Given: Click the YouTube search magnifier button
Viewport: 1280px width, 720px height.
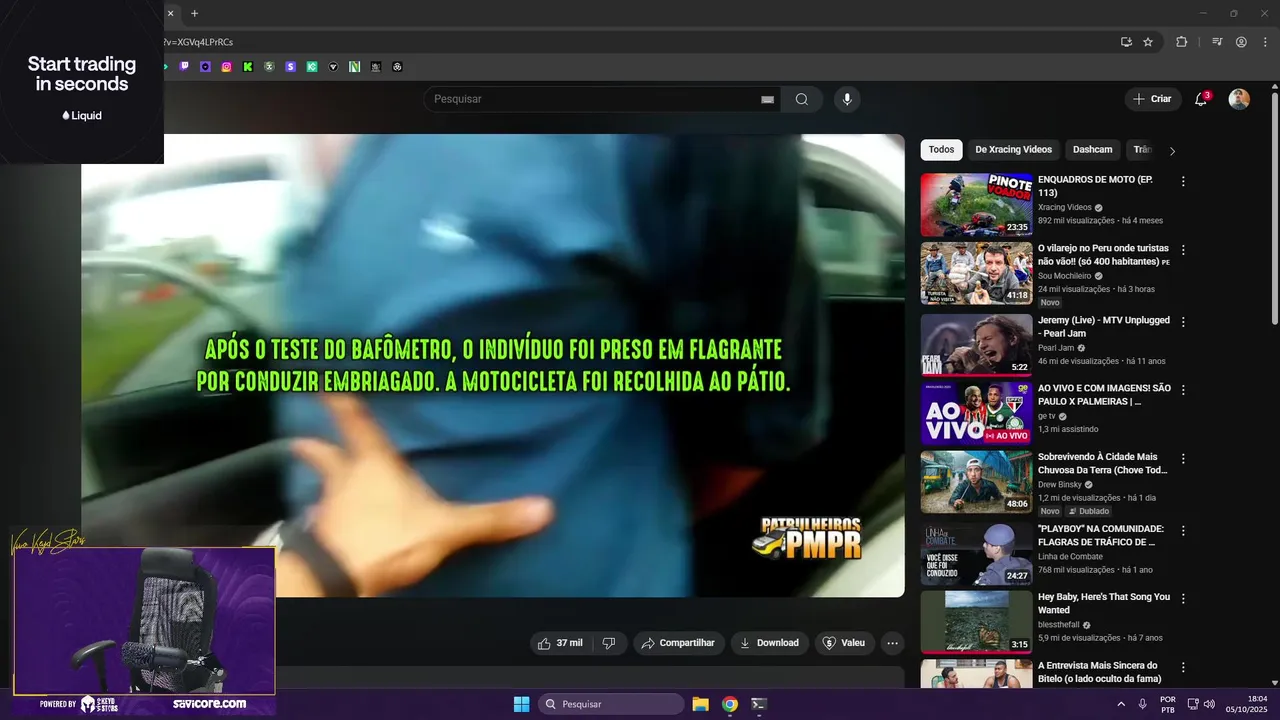Looking at the screenshot, I should [802, 99].
